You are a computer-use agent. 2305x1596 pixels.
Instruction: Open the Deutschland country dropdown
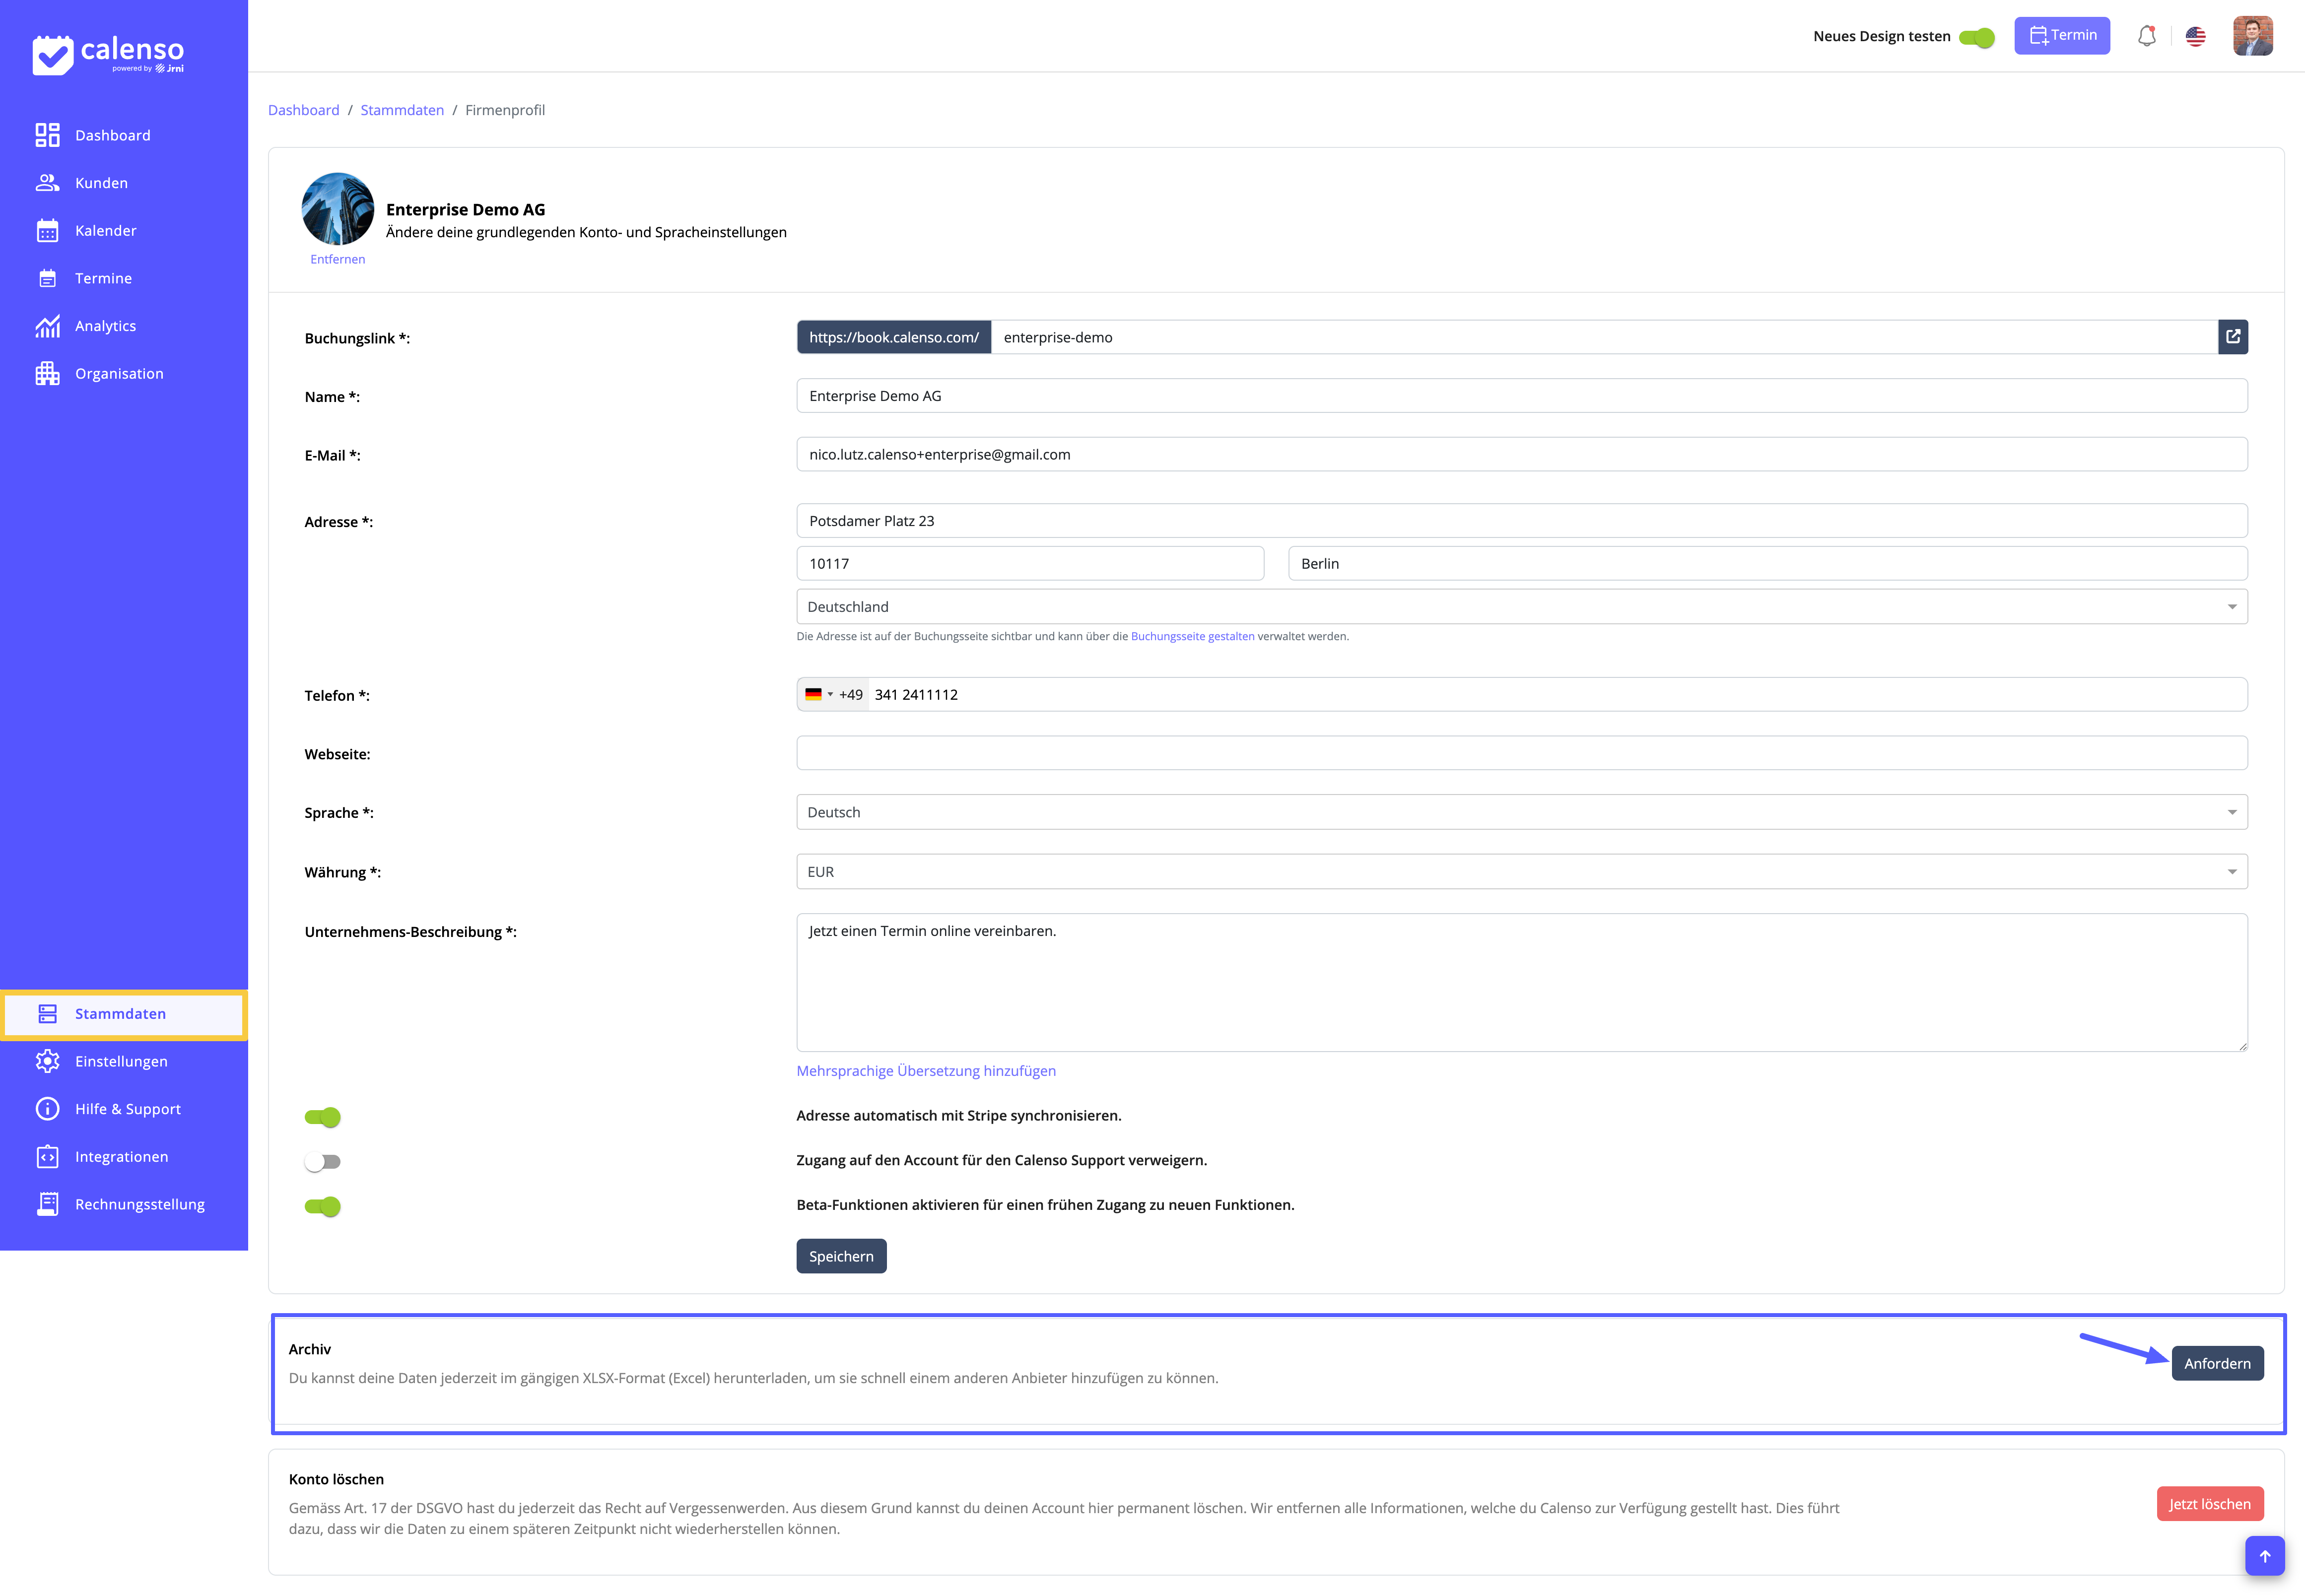pyautogui.click(x=1521, y=607)
